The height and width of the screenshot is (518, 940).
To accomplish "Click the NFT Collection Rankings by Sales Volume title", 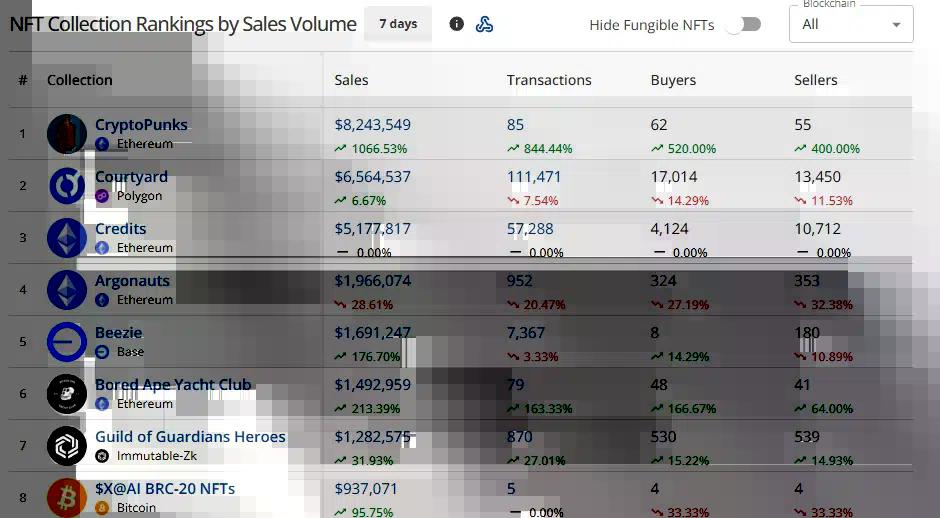I will (183, 24).
